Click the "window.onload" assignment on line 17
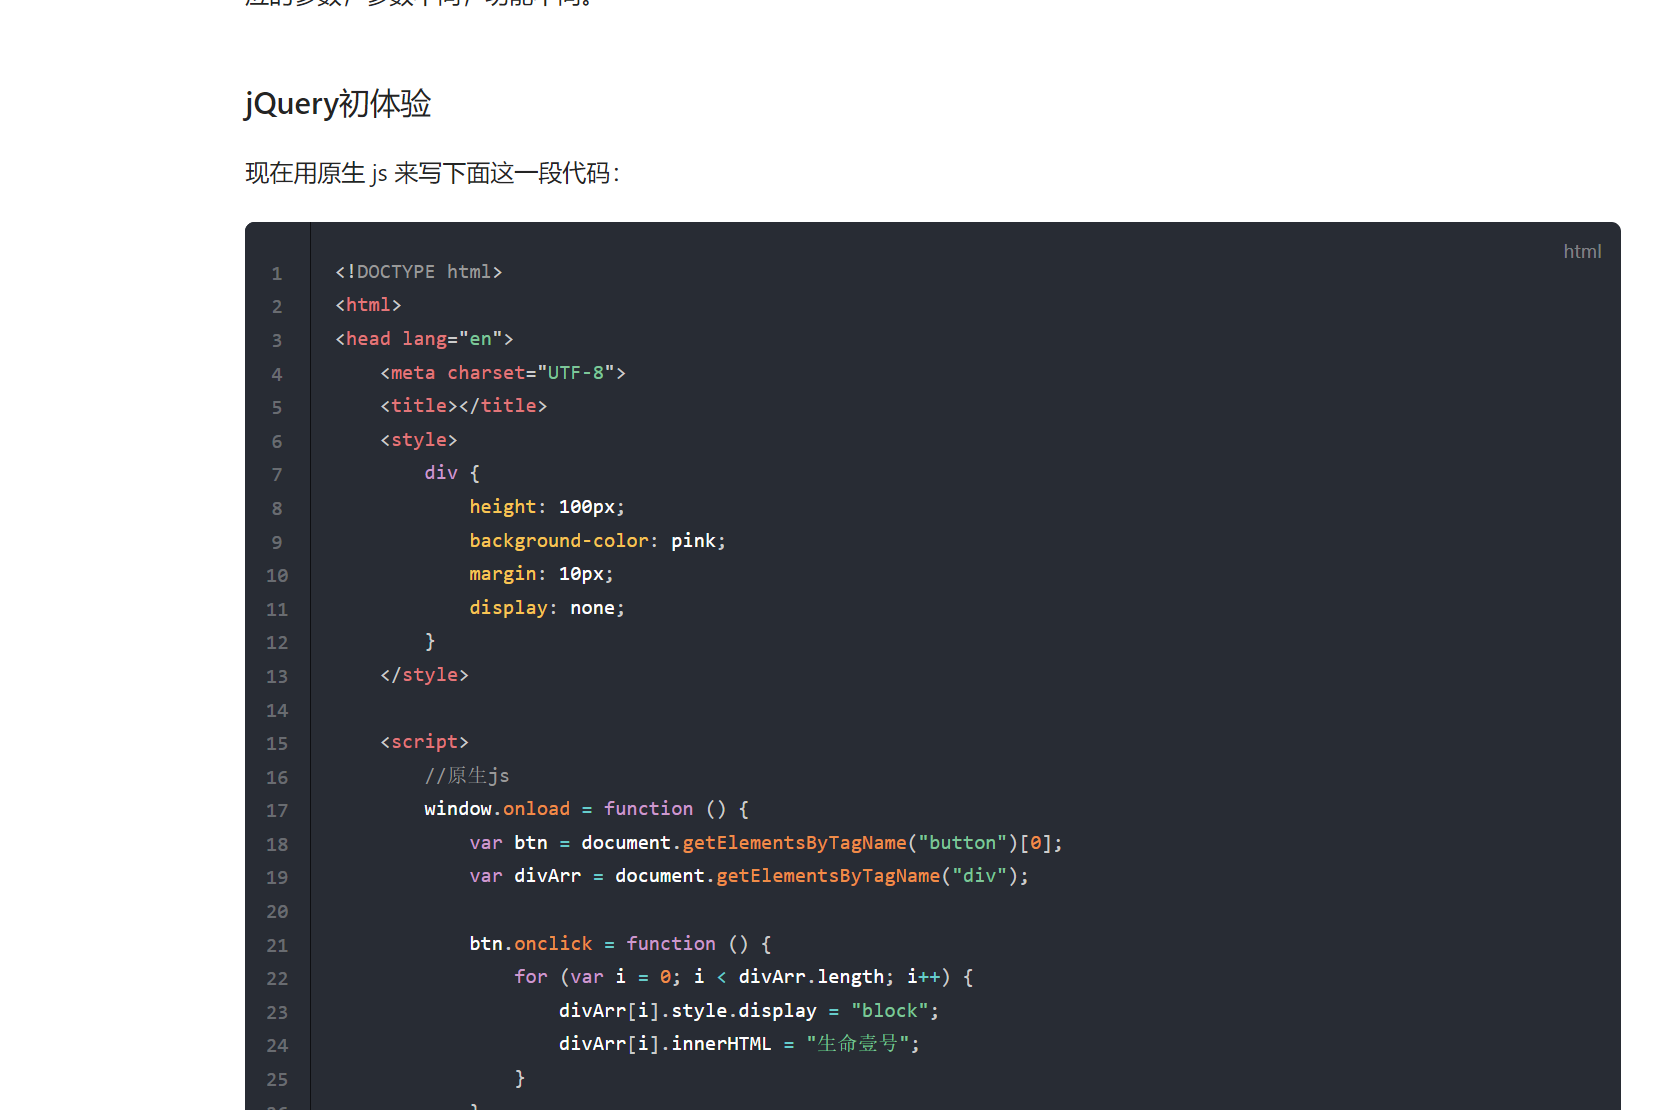 click(496, 808)
